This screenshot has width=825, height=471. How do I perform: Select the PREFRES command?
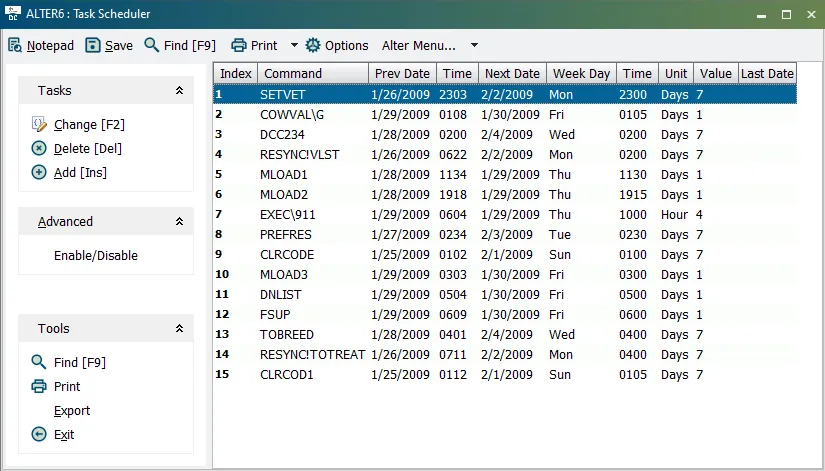(x=286, y=235)
